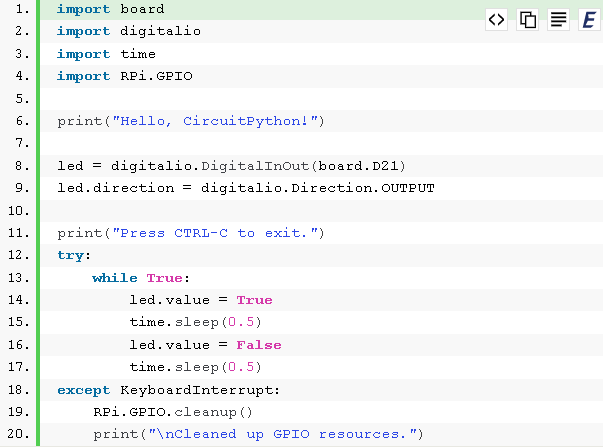Click the "Hello, CircuitPython!" string
This screenshot has height=447, width=603.
(x=215, y=121)
